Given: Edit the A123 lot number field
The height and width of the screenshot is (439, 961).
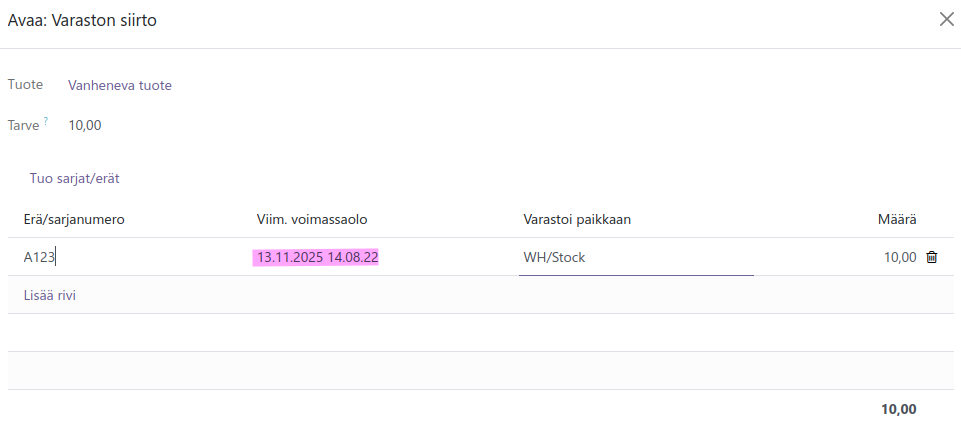Looking at the screenshot, I should pos(120,257).
